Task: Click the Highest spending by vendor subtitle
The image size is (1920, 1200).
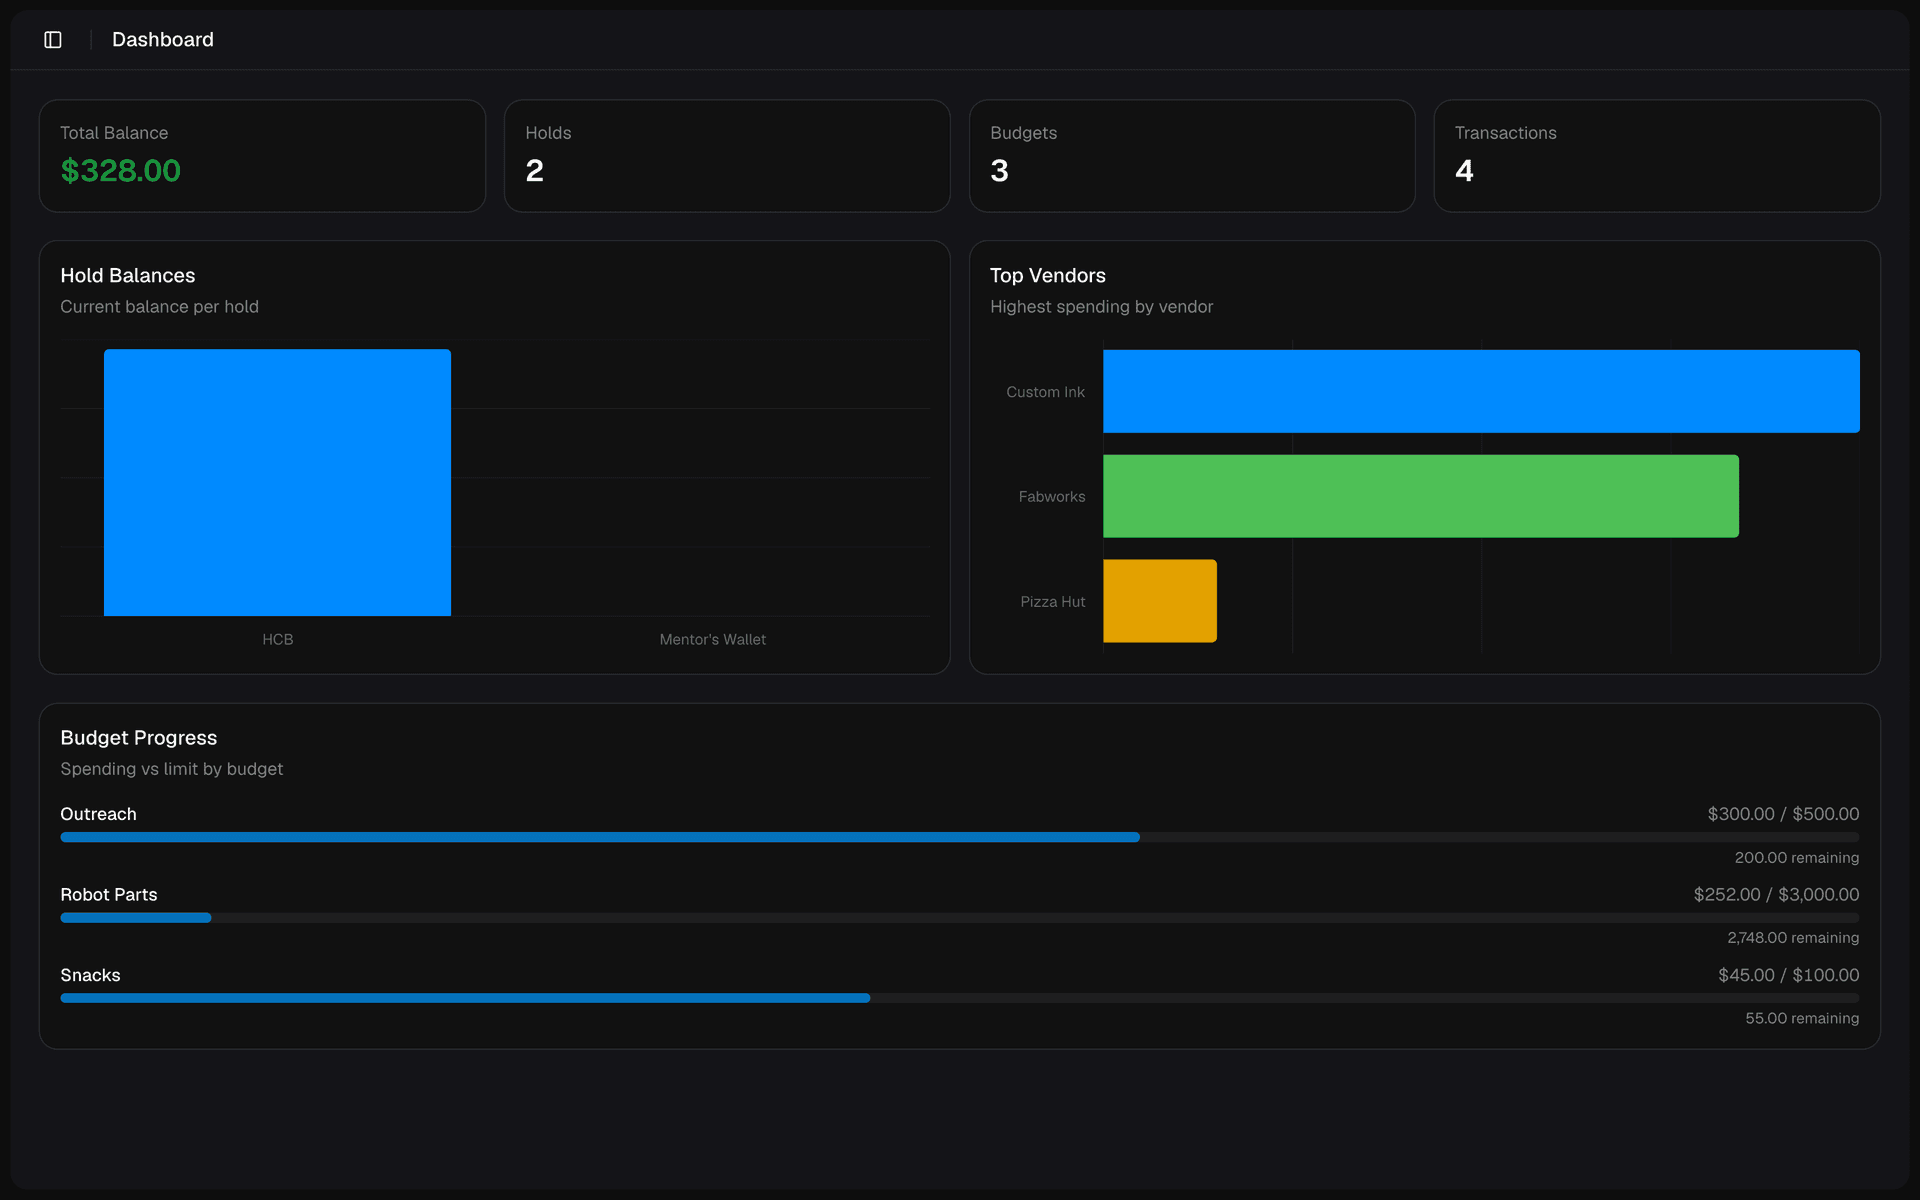Action: point(1101,307)
